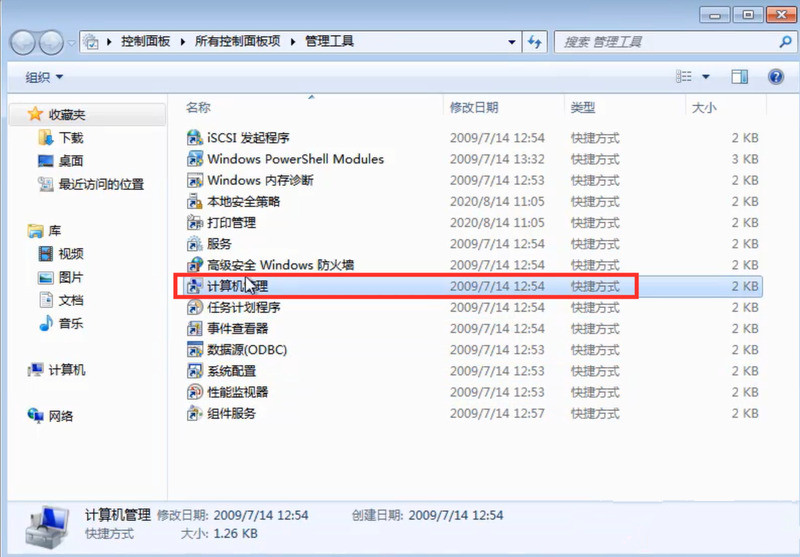Screen dimensions: 800x557
Task: Click the search magnifier icon
Action: (x=785, y=42)
